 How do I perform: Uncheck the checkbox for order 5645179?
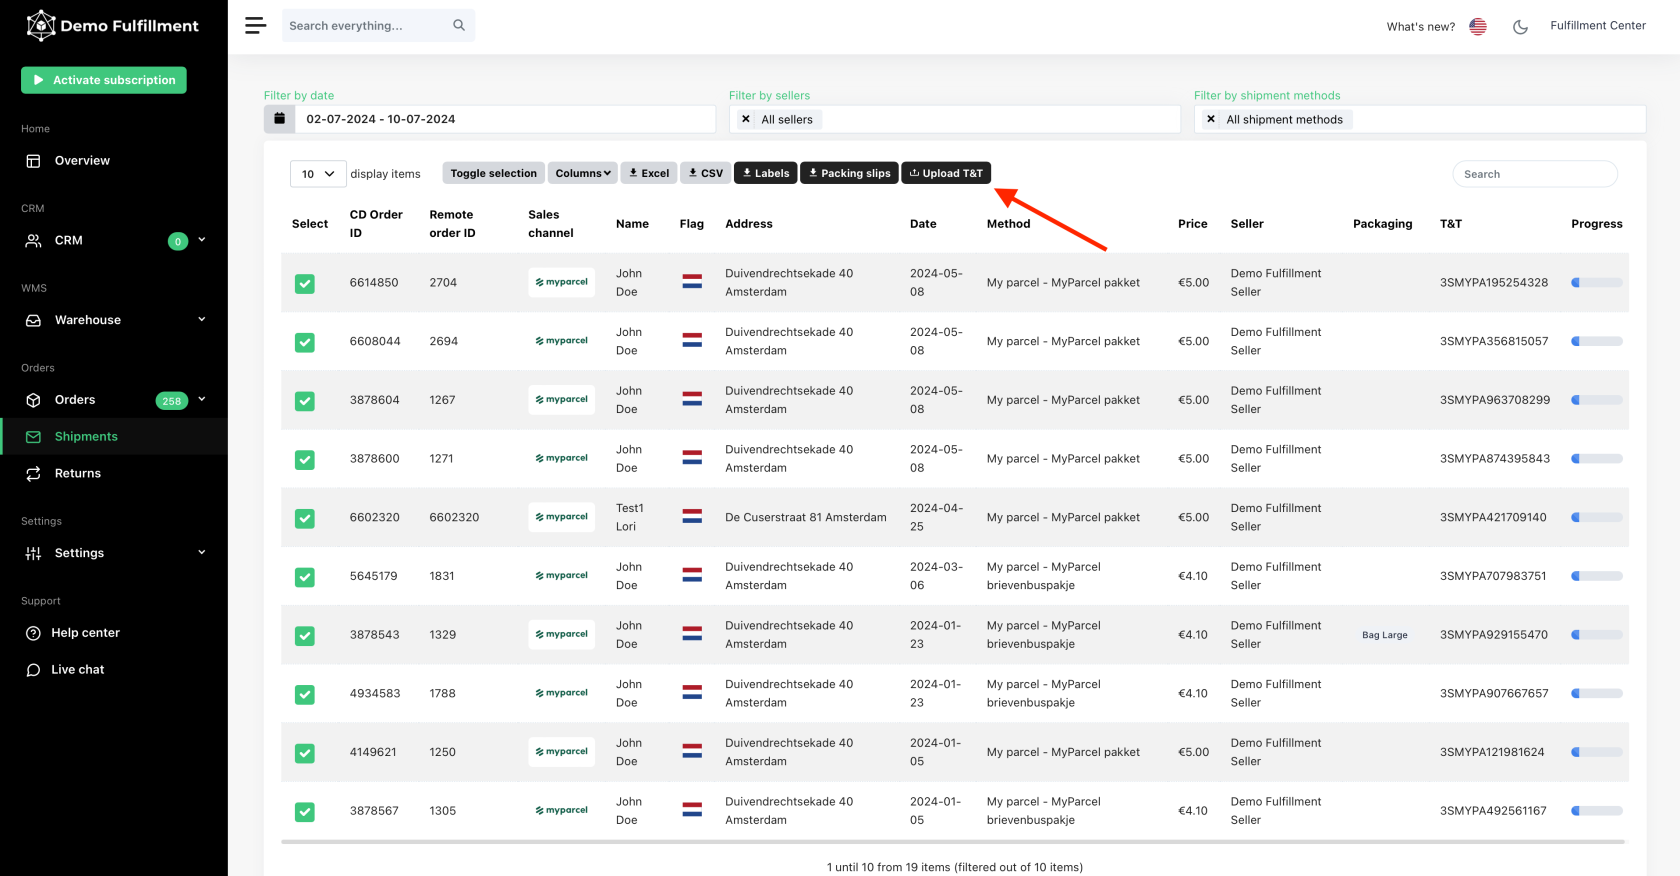click(x=305, y=577)
